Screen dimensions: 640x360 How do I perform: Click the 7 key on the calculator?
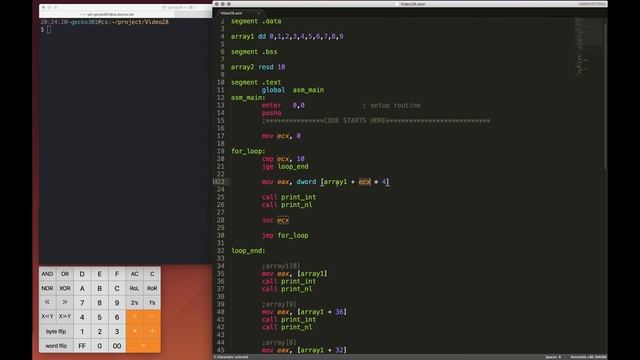[82, 302]
